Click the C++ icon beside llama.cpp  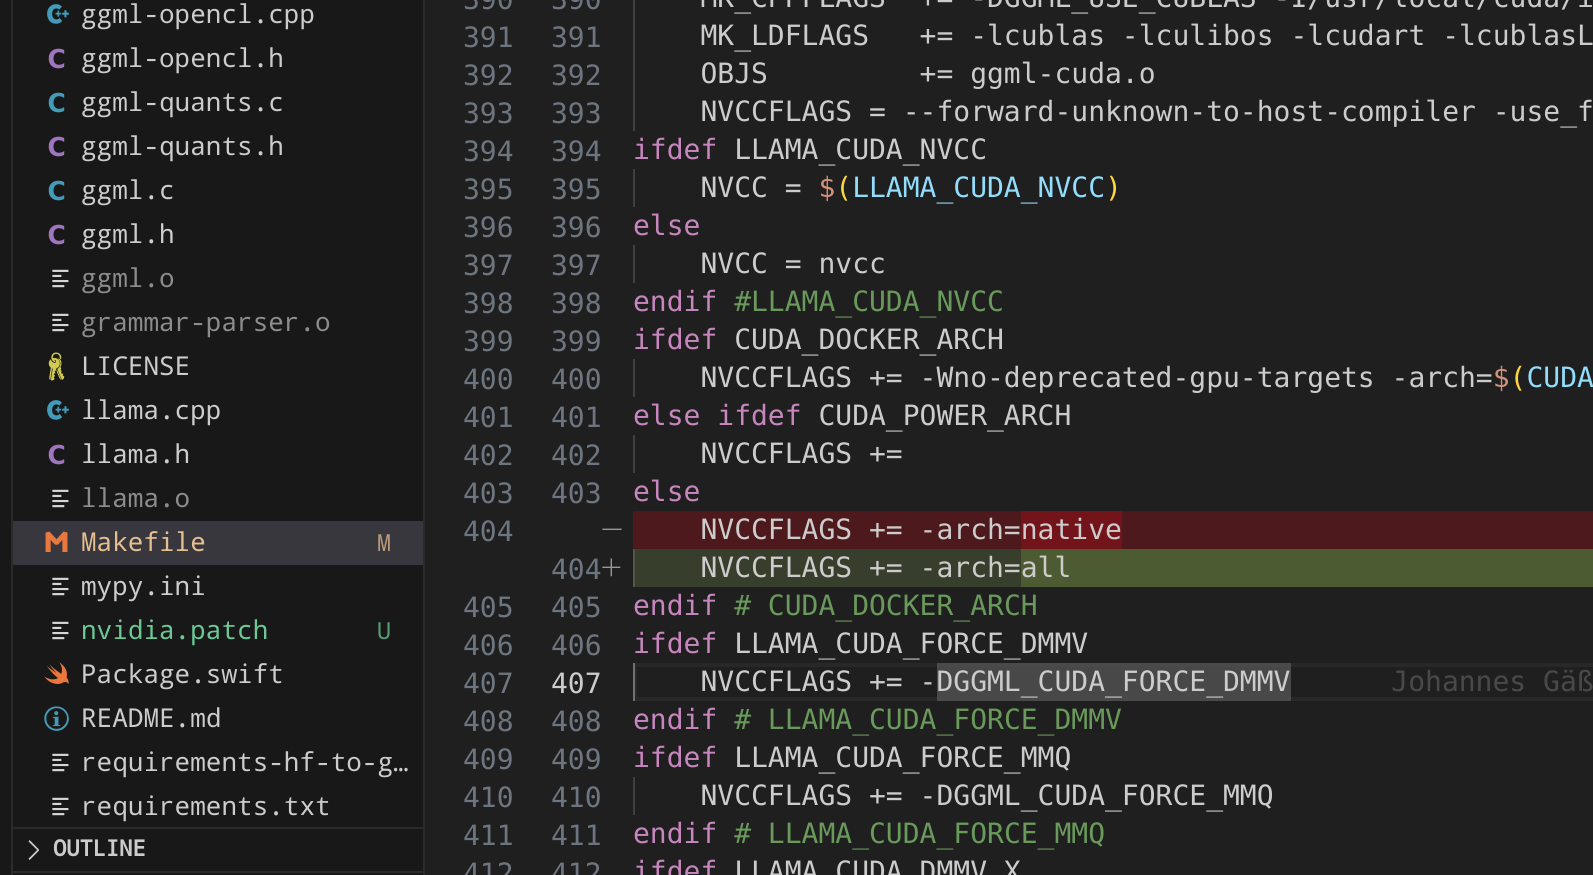click(x=57, y=411)
